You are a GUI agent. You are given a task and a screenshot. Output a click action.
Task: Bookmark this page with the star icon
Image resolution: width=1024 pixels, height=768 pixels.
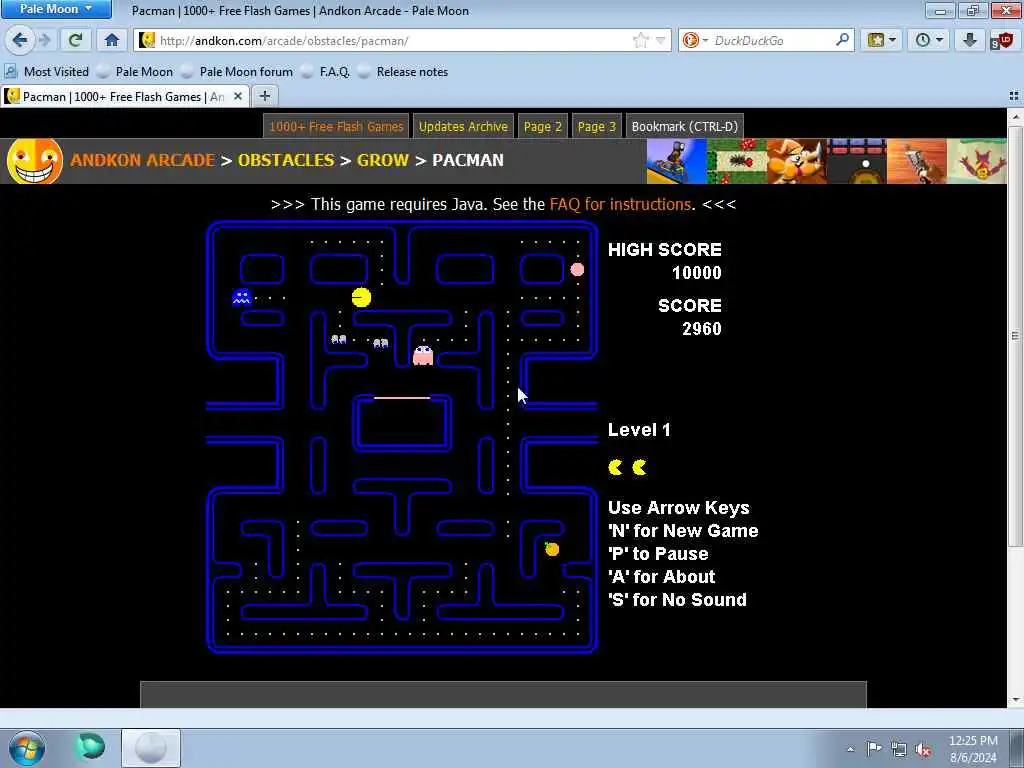coord(641,40)
